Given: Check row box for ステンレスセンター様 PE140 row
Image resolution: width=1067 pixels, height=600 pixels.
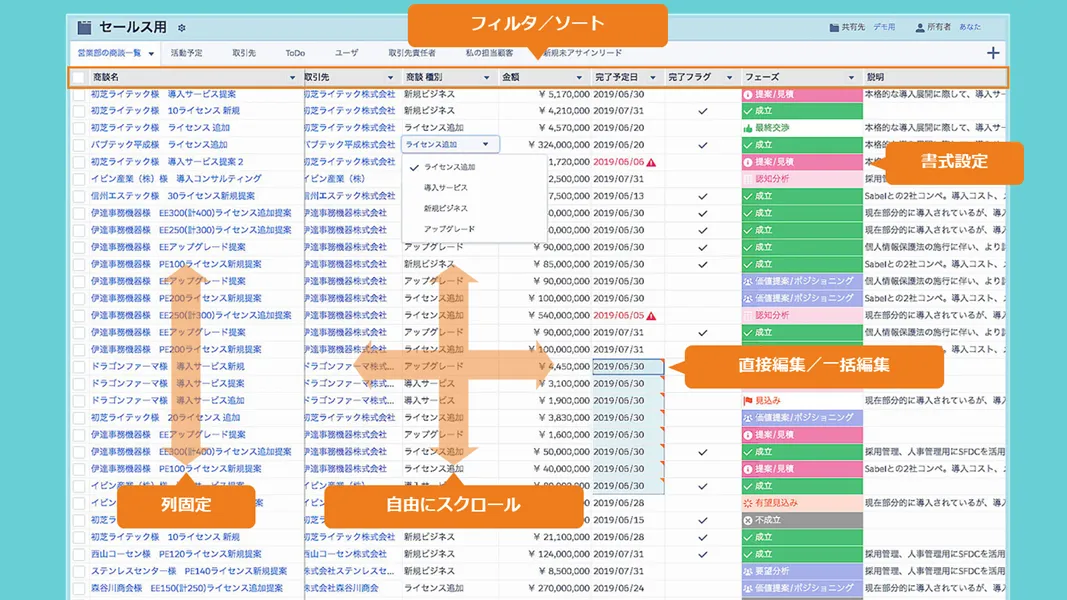Looking at the screenshot, I should pyautogui.click(x=79, y=571).
